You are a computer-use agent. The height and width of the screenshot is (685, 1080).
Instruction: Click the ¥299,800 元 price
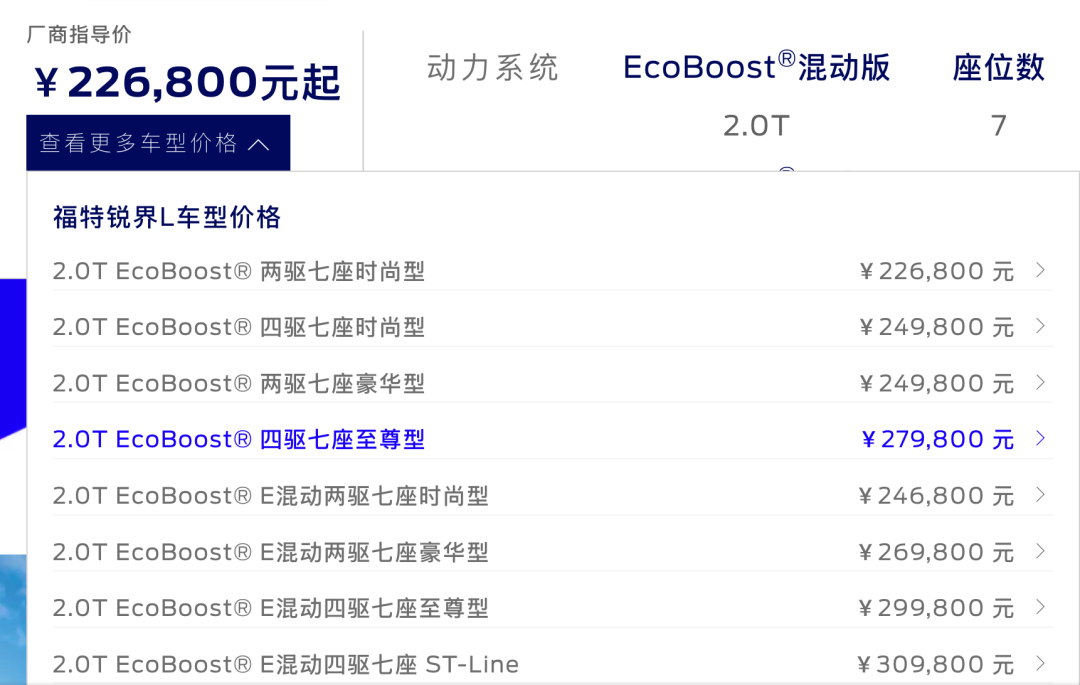click(936, 608)
